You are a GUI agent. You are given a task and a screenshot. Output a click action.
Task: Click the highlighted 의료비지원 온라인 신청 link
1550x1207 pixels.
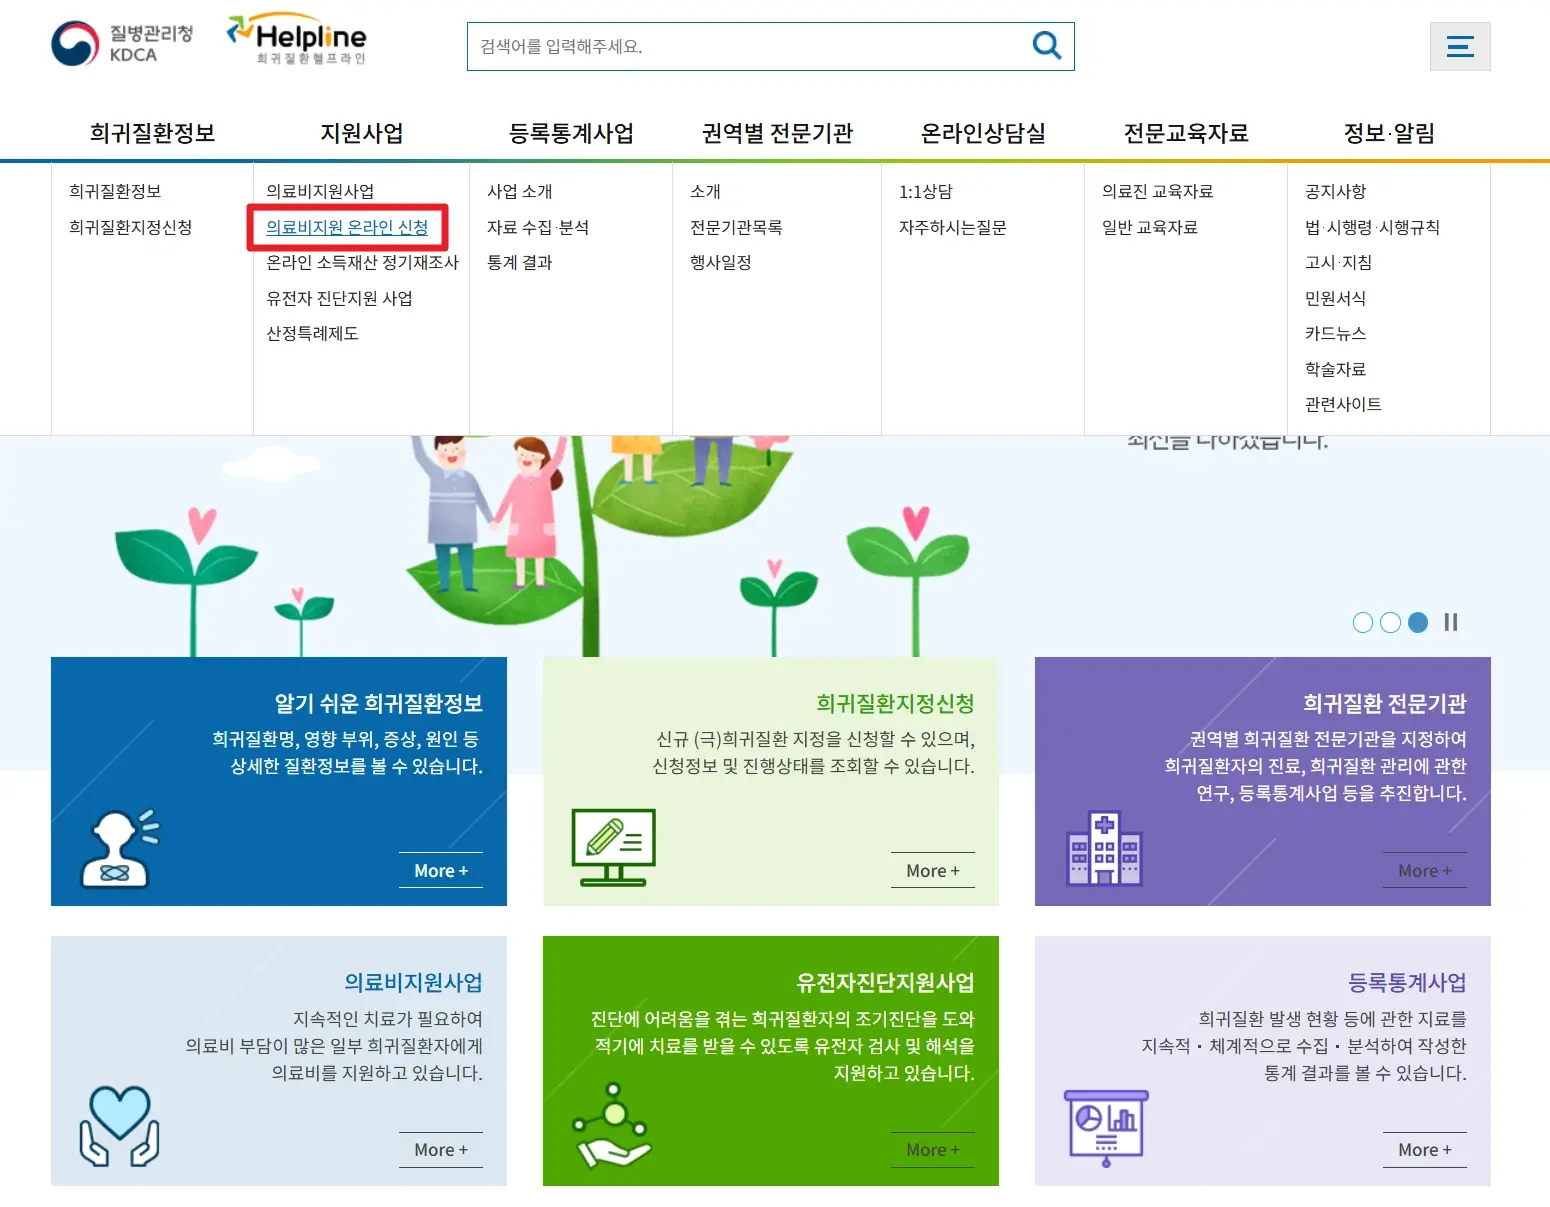[349, 227]
